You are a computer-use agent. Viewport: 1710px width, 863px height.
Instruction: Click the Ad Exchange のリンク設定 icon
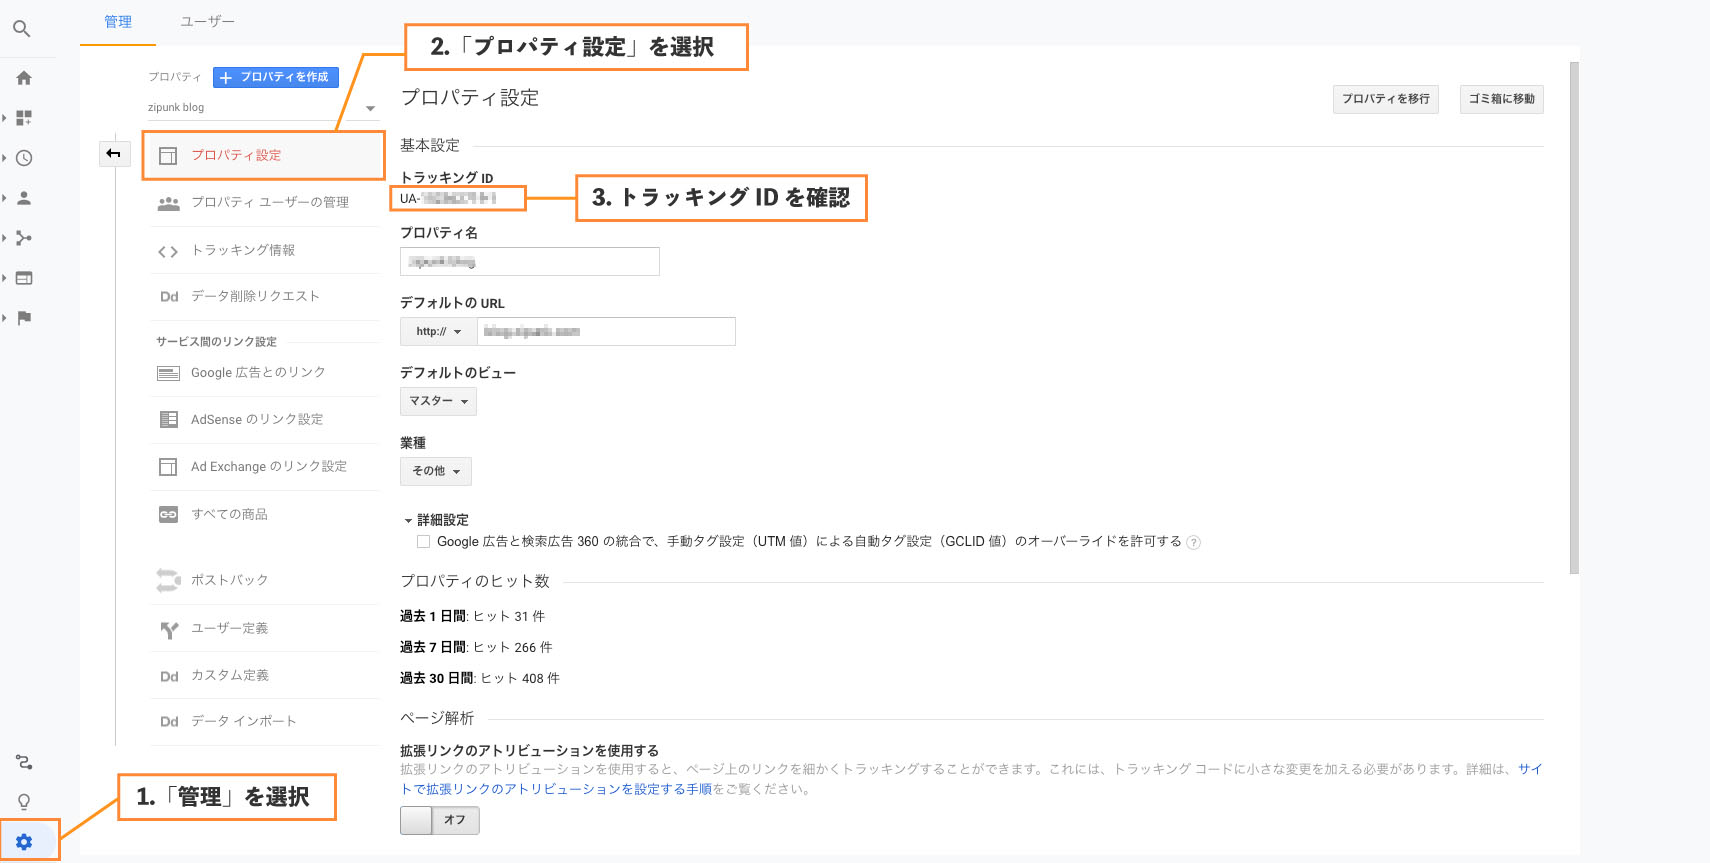(x=168, y=467)
